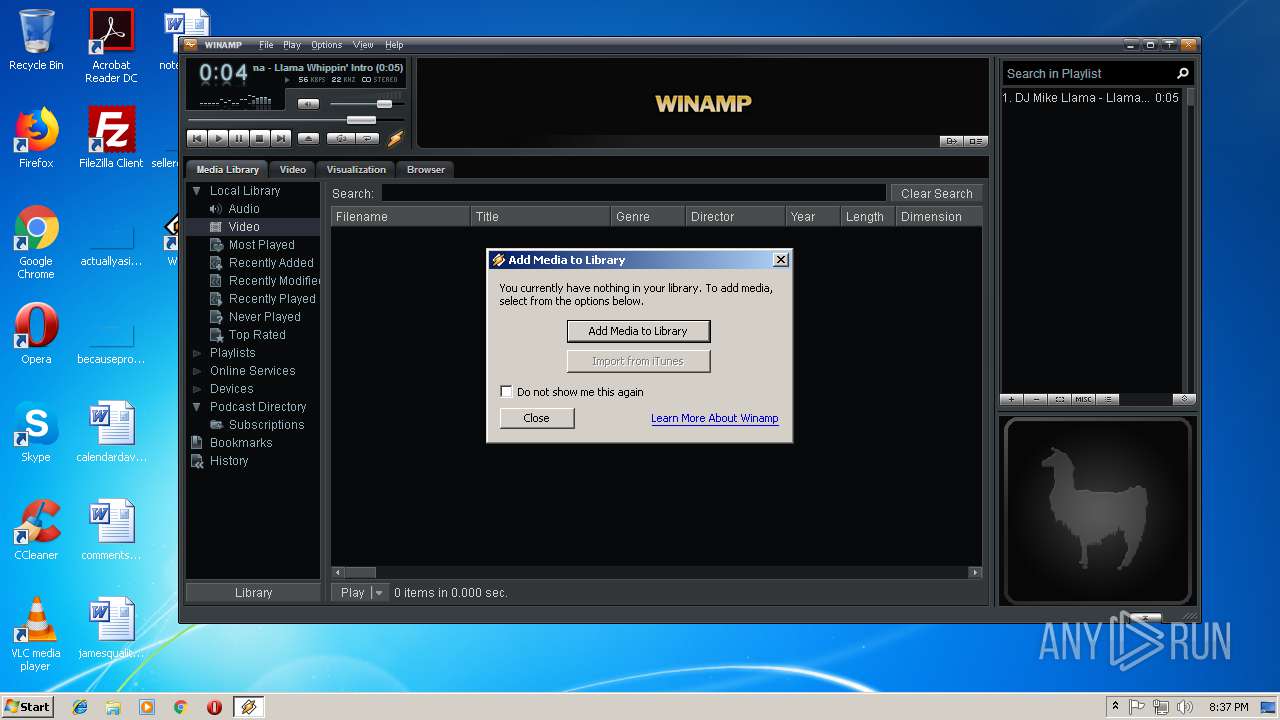Open History in the library tree

pyautogui.click(x=229, y=461)
